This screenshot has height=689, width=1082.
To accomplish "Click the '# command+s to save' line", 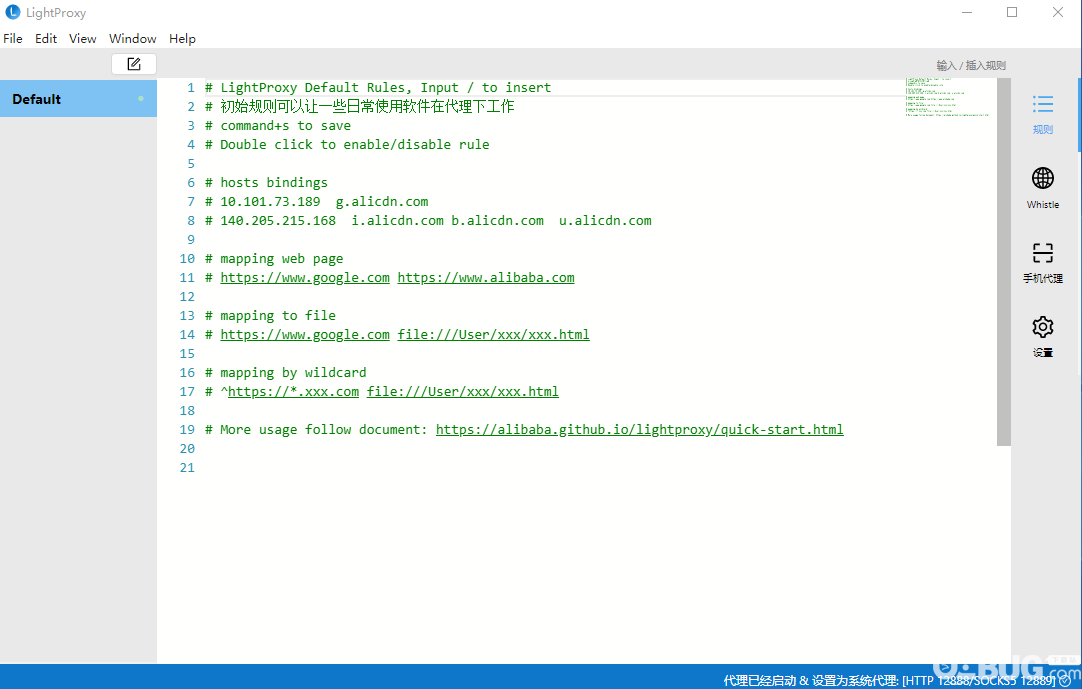I will pos(278,126).
